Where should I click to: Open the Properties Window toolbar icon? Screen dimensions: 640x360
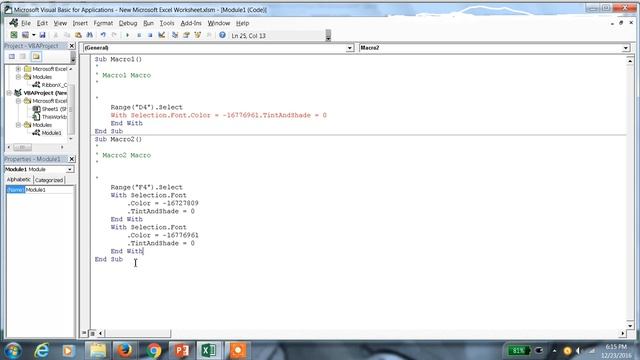coord(186,35)
